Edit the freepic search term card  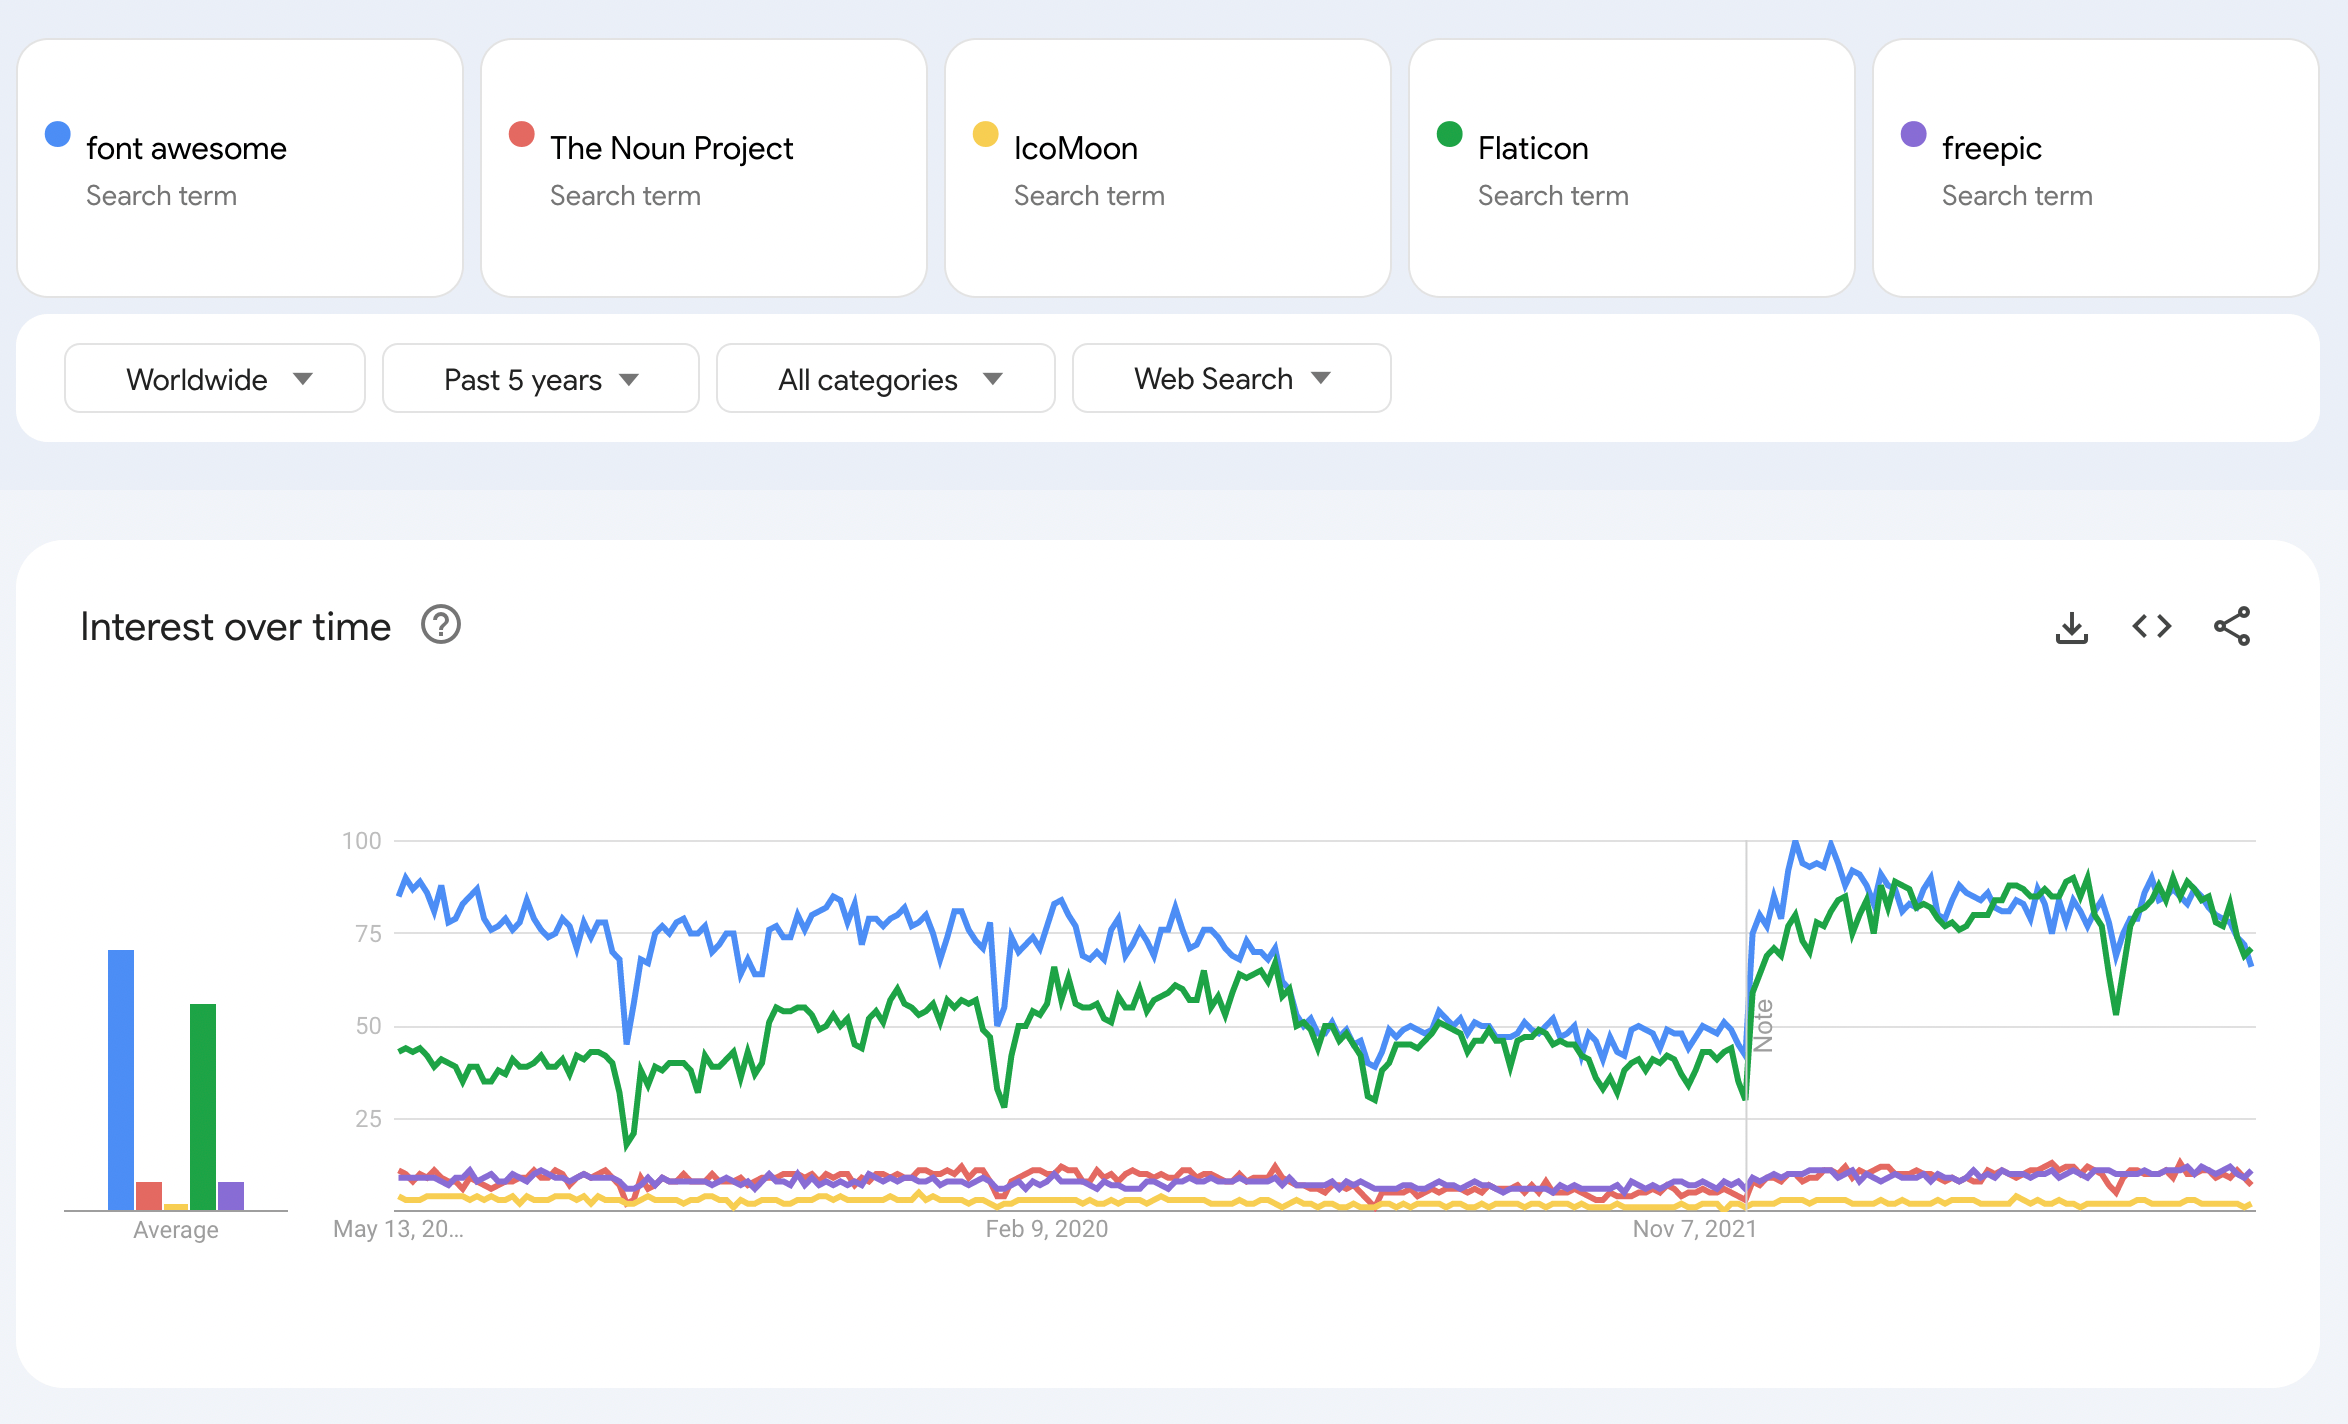point(2096,168)
